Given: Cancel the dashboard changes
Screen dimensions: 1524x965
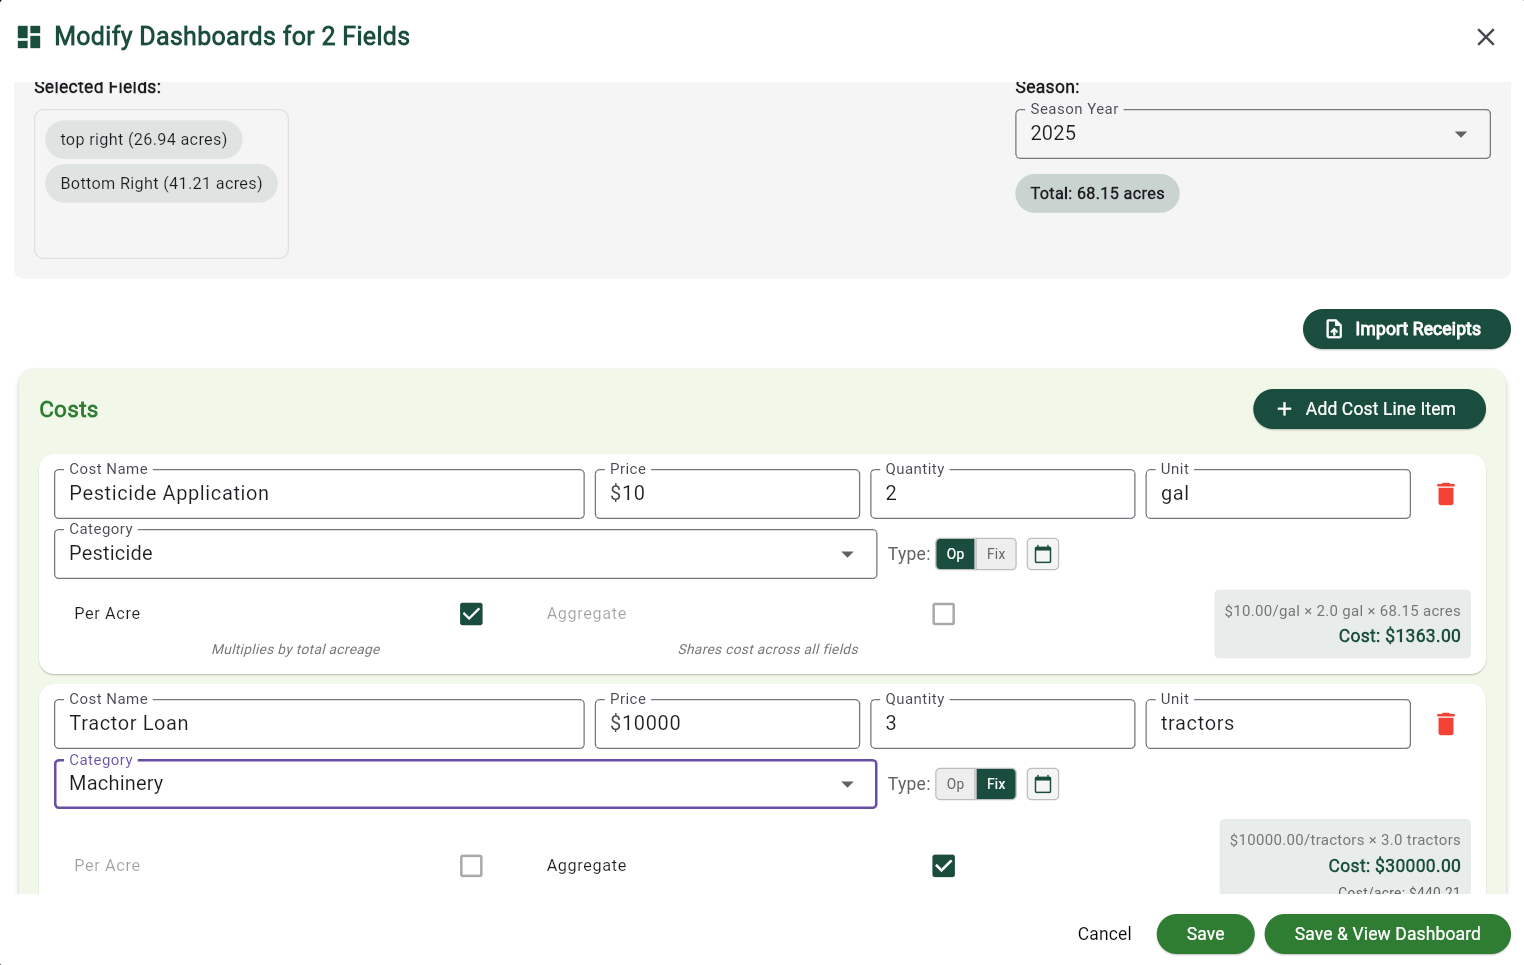Looking at the screenshot, I should [x=1104, y=933].
